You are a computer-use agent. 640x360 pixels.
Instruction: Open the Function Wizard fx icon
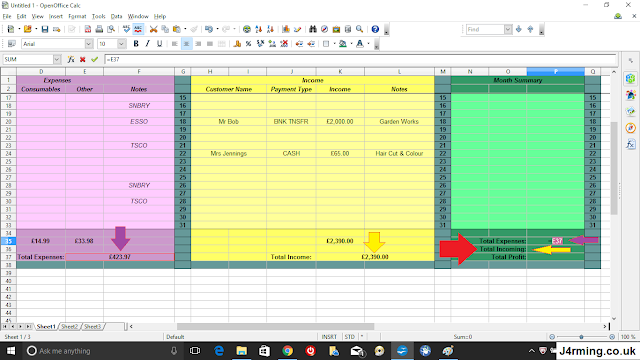coord(71,60)
